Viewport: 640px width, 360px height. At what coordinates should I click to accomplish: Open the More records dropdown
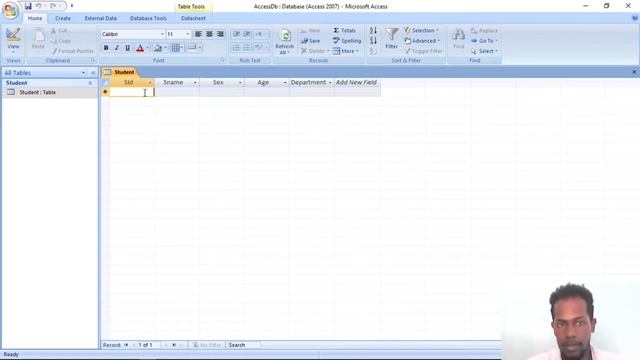tap(346, 51)
